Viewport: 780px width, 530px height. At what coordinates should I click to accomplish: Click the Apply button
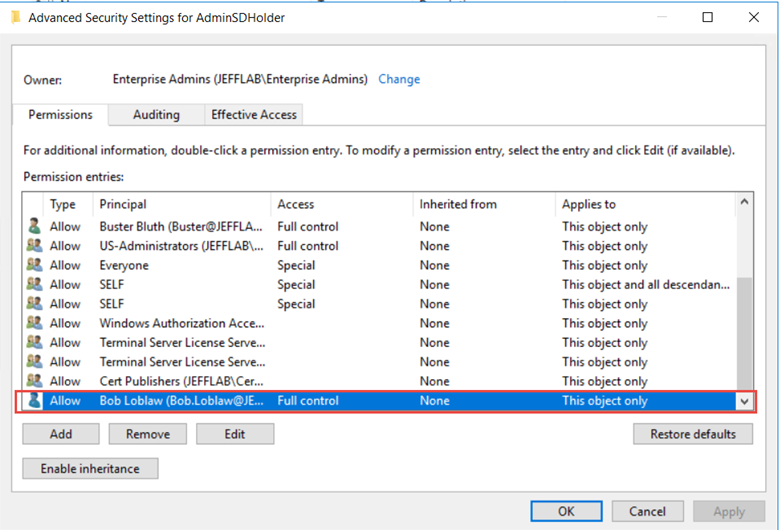point(729,511)
